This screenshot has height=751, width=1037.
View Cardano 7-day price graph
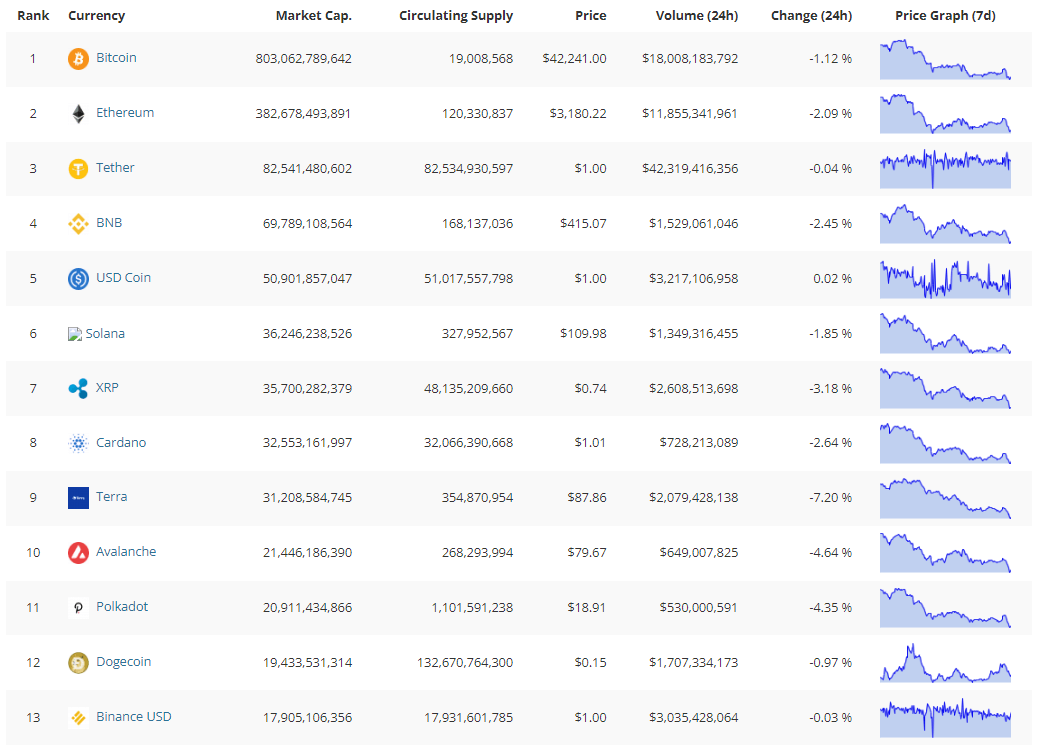[x=945, y=443]
